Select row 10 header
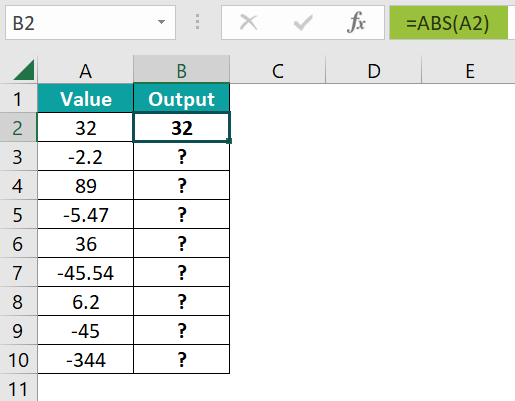The image size is (515, 401). pyautogui.click(x=18, y=360)
